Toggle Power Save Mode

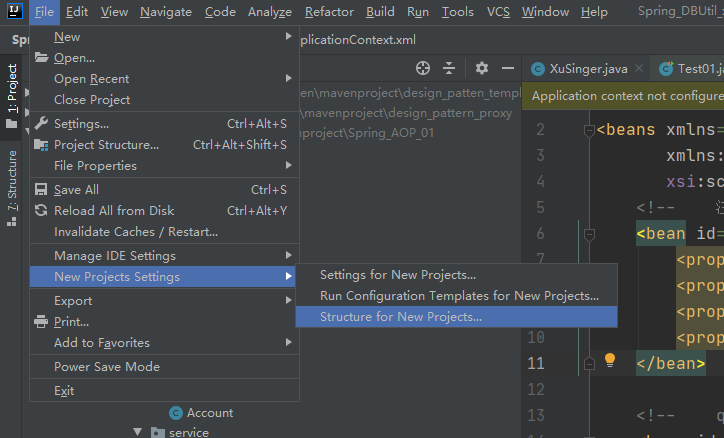pos(164,366)
